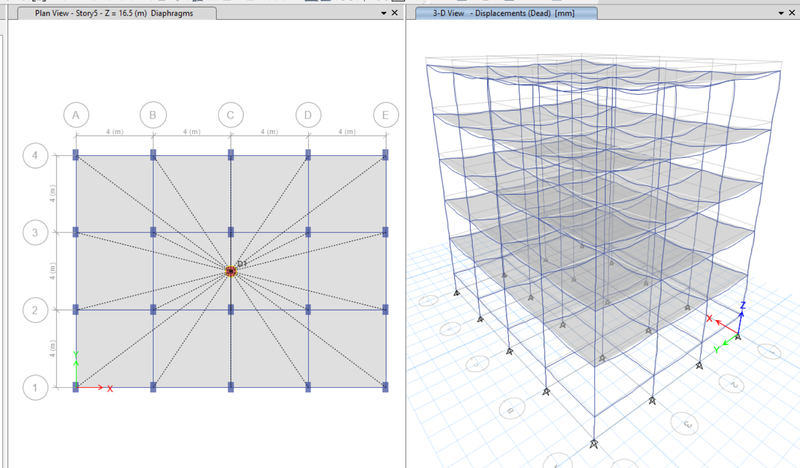Click the 4 (m) dimension between grids A and B
Viewport: 800px width, 468px height.
(x=115, y=132)
